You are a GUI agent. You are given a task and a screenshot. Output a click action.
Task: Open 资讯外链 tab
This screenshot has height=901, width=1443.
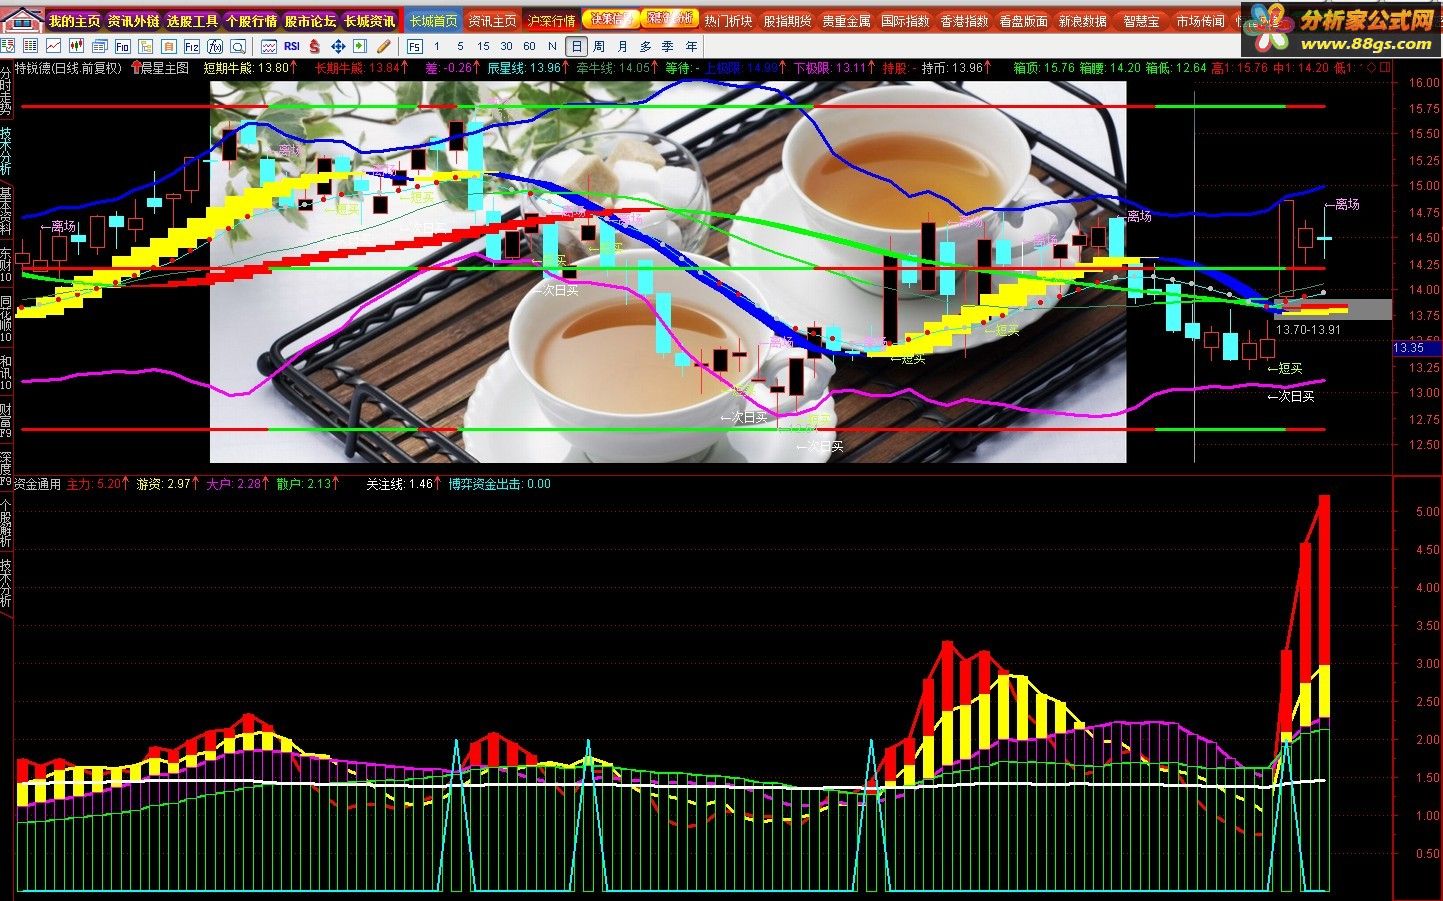(x=134, y=20)
